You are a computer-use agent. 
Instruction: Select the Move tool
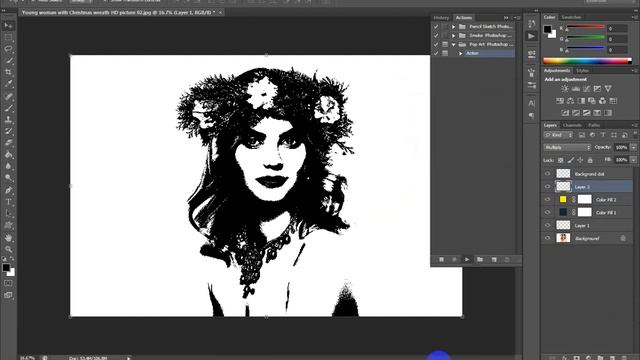point(8,26)
